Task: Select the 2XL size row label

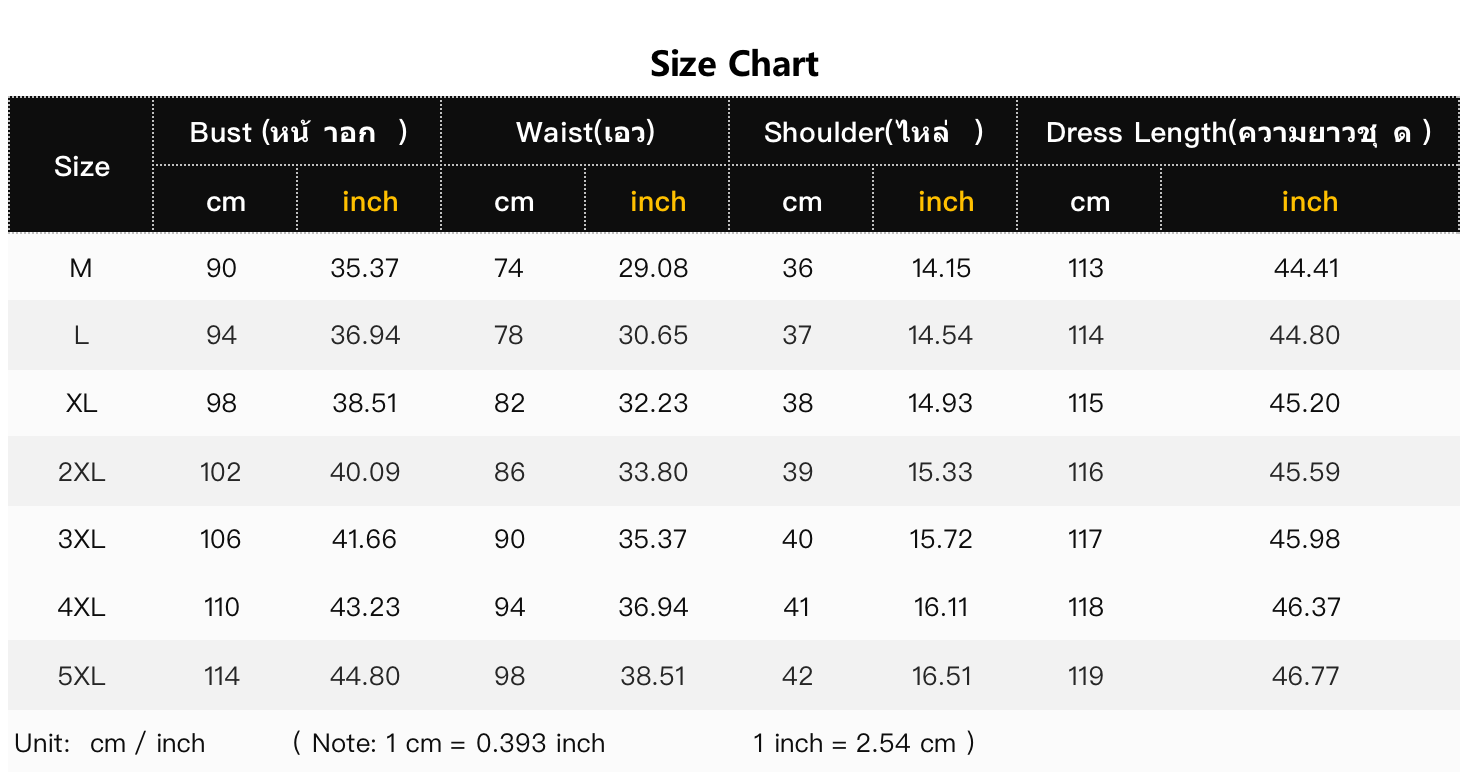Action: (x=81, y=472)
